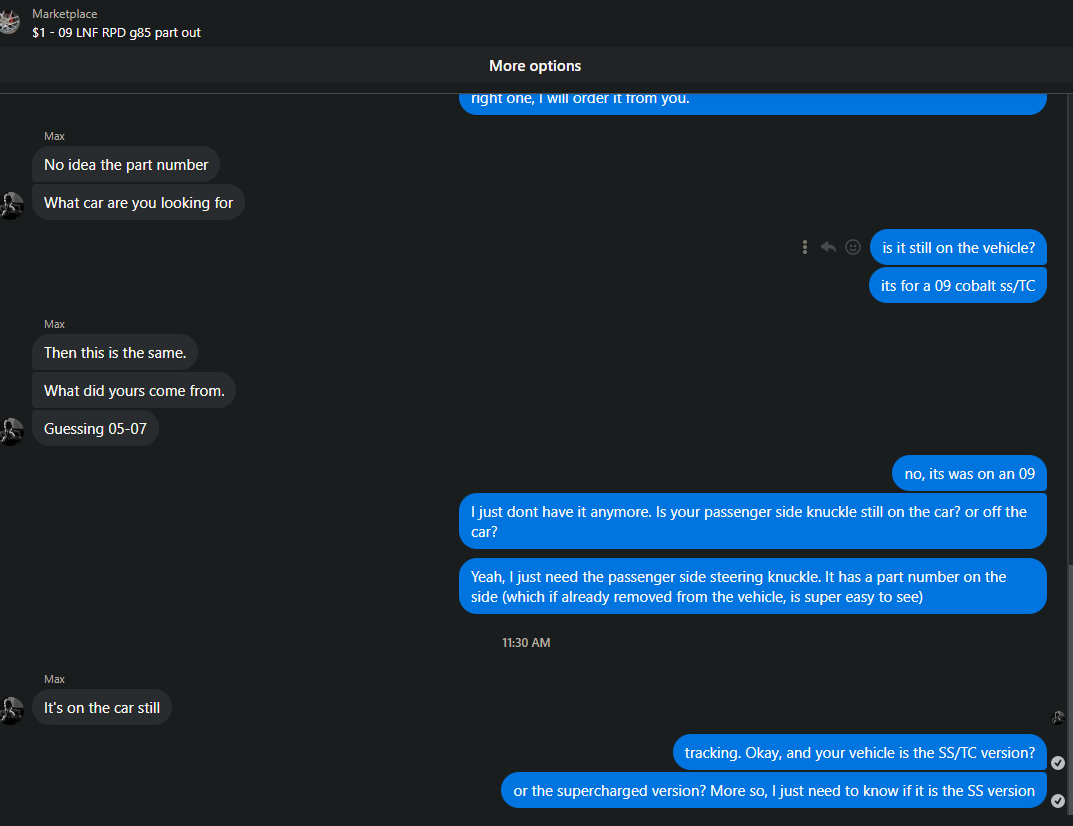Screen dimensions: 1073x826
Task: Open the three-dot more menu beside message
Action: [805, 247]
